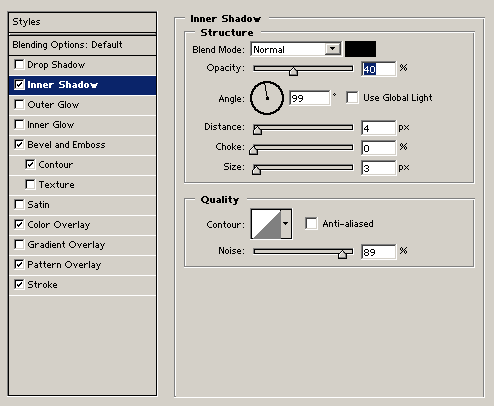Screen dimensions: 494x406
Task: Tick the Drop Shadow checkbox
Action: click(19, 64)
